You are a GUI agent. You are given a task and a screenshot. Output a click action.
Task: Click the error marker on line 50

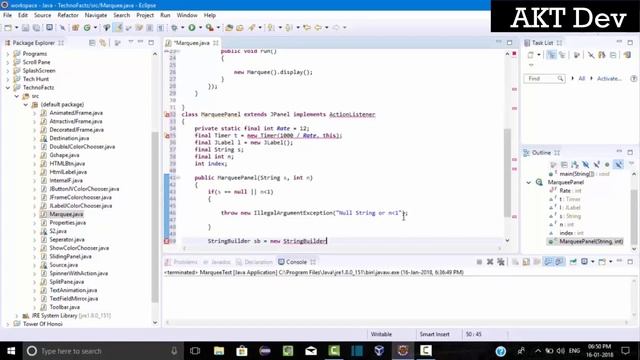167,241
